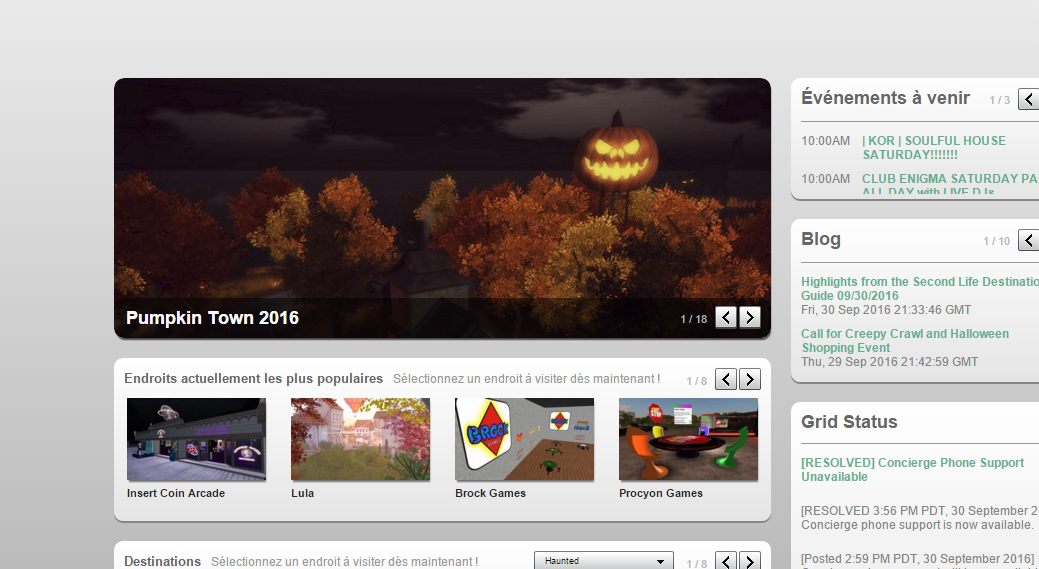This screenshot has height=569, width=1039.
Task: Open the RESOLVED Concierge Phone Support status
Action: [x=912, y=470]
